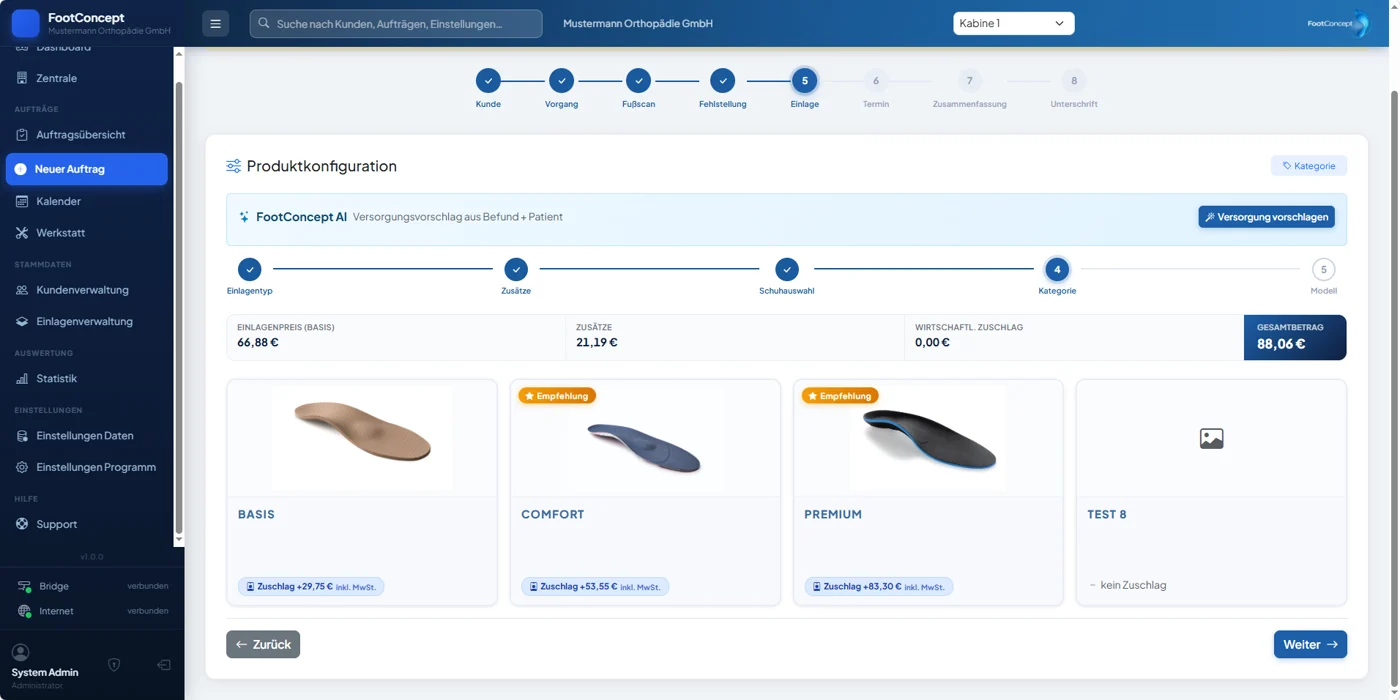This screenshot has height=700, width=1400.
Task: Select the Modell sub-step number 5
Action: [x=1324, y=269]
